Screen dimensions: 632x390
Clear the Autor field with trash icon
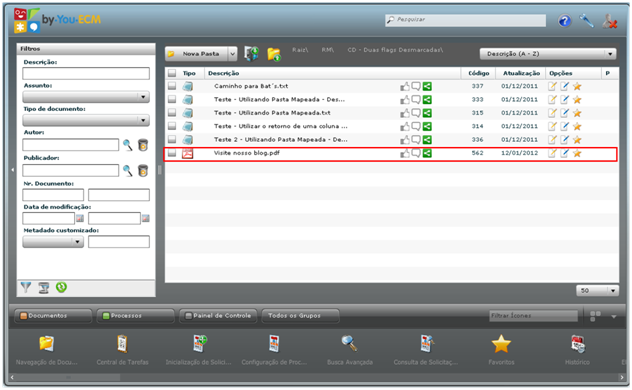pos(143,145)
